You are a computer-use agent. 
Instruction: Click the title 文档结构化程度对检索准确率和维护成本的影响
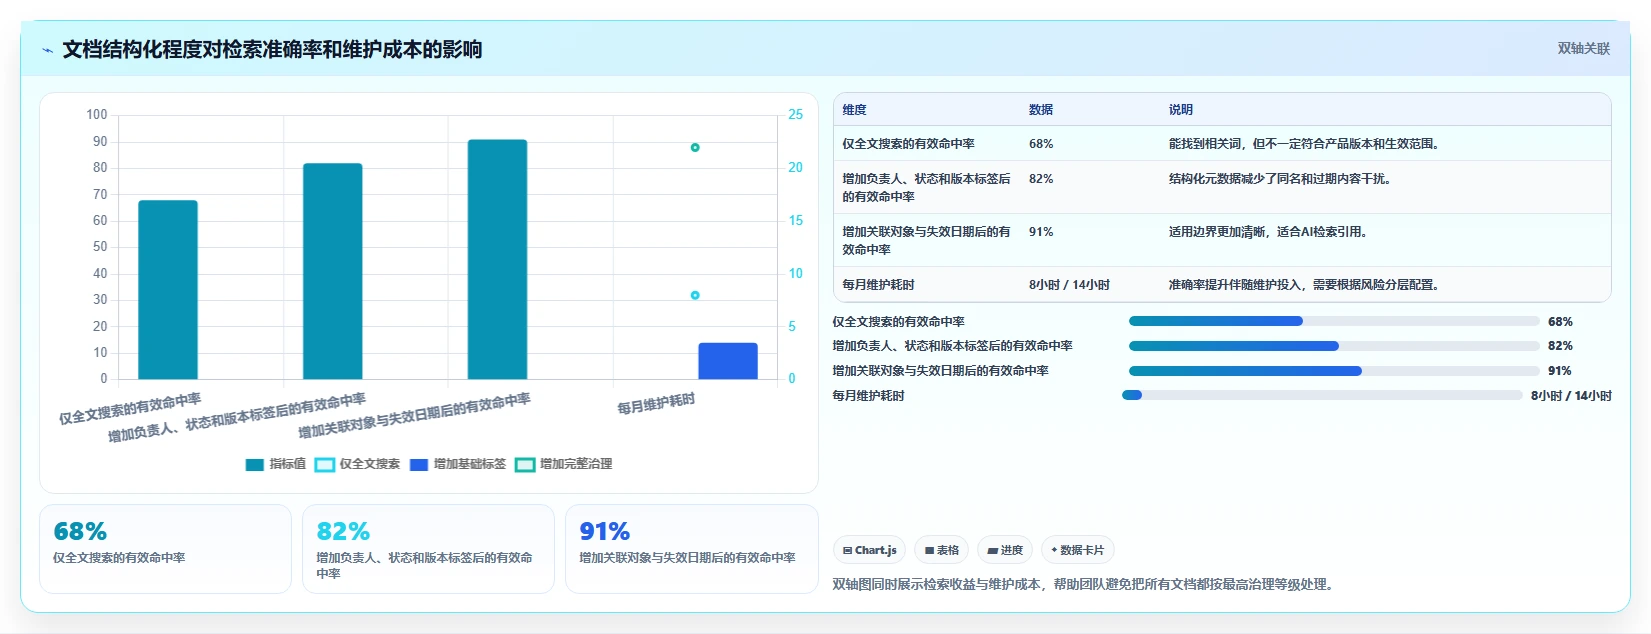[x=272, y=50]
